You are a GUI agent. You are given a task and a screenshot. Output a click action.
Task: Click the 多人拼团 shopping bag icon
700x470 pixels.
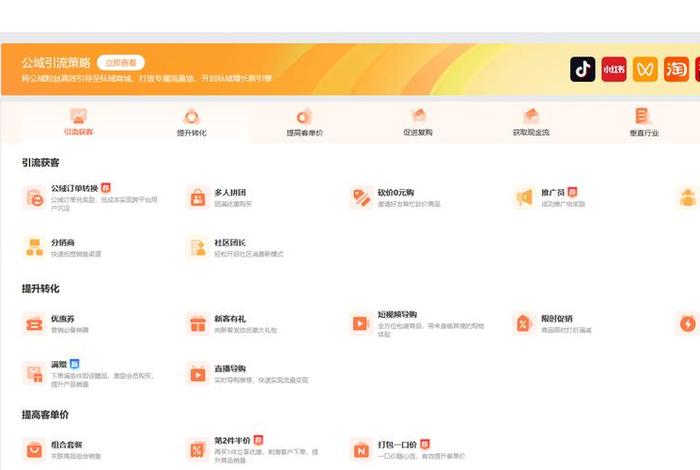(x=198, y=197)
